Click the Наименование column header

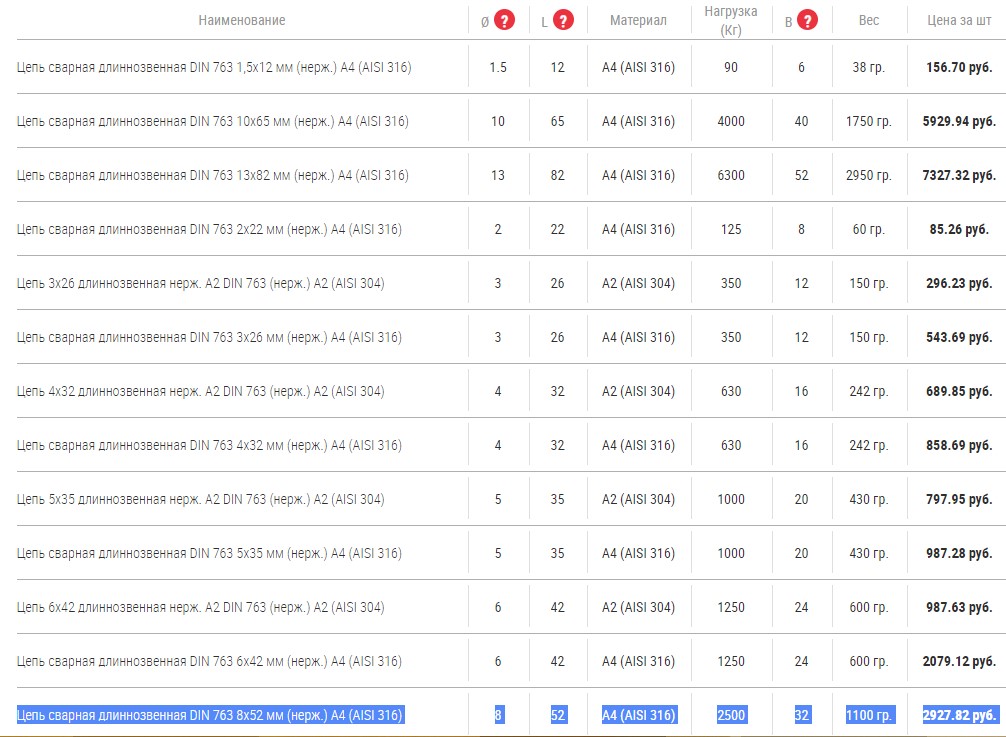click(x=241, y=20)
